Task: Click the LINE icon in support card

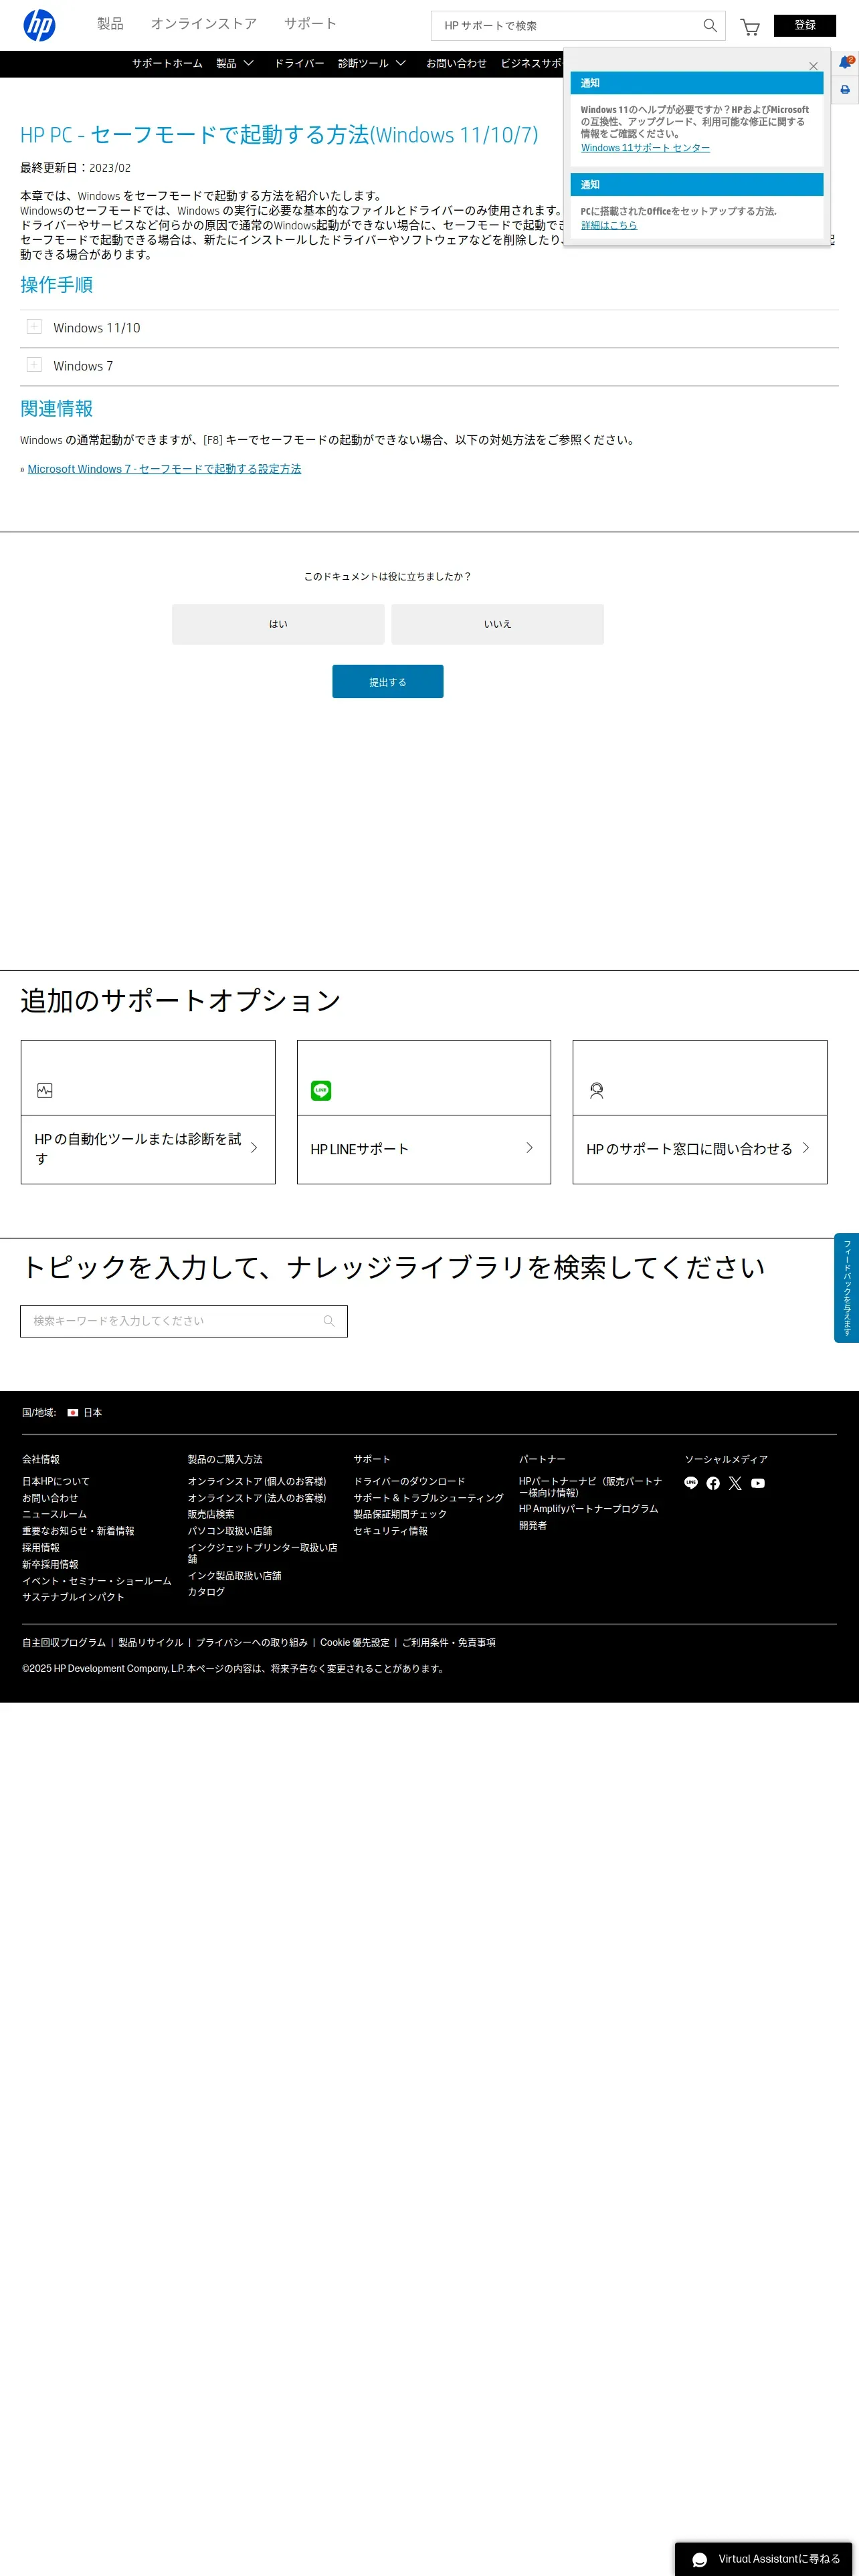Action: click(321, 1090)
